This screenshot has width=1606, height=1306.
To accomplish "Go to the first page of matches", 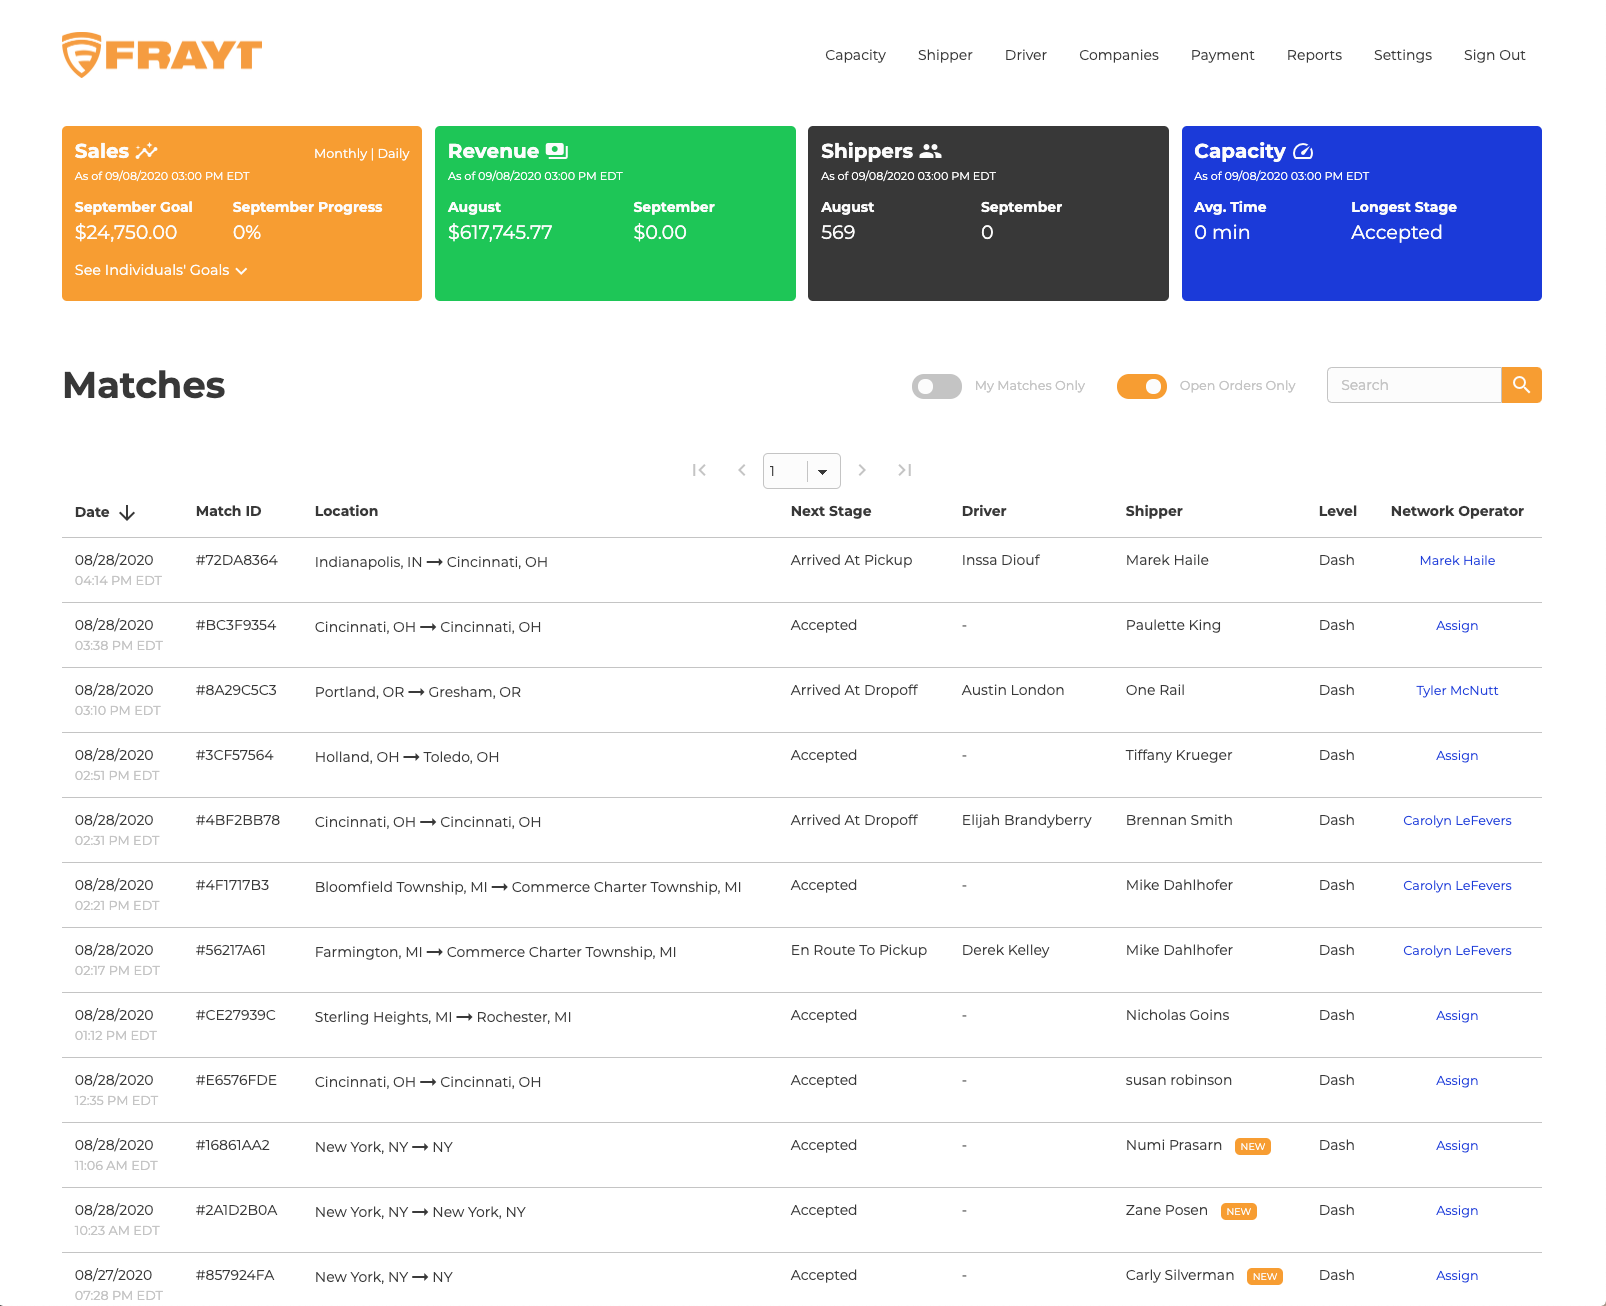I will [699, 470].
